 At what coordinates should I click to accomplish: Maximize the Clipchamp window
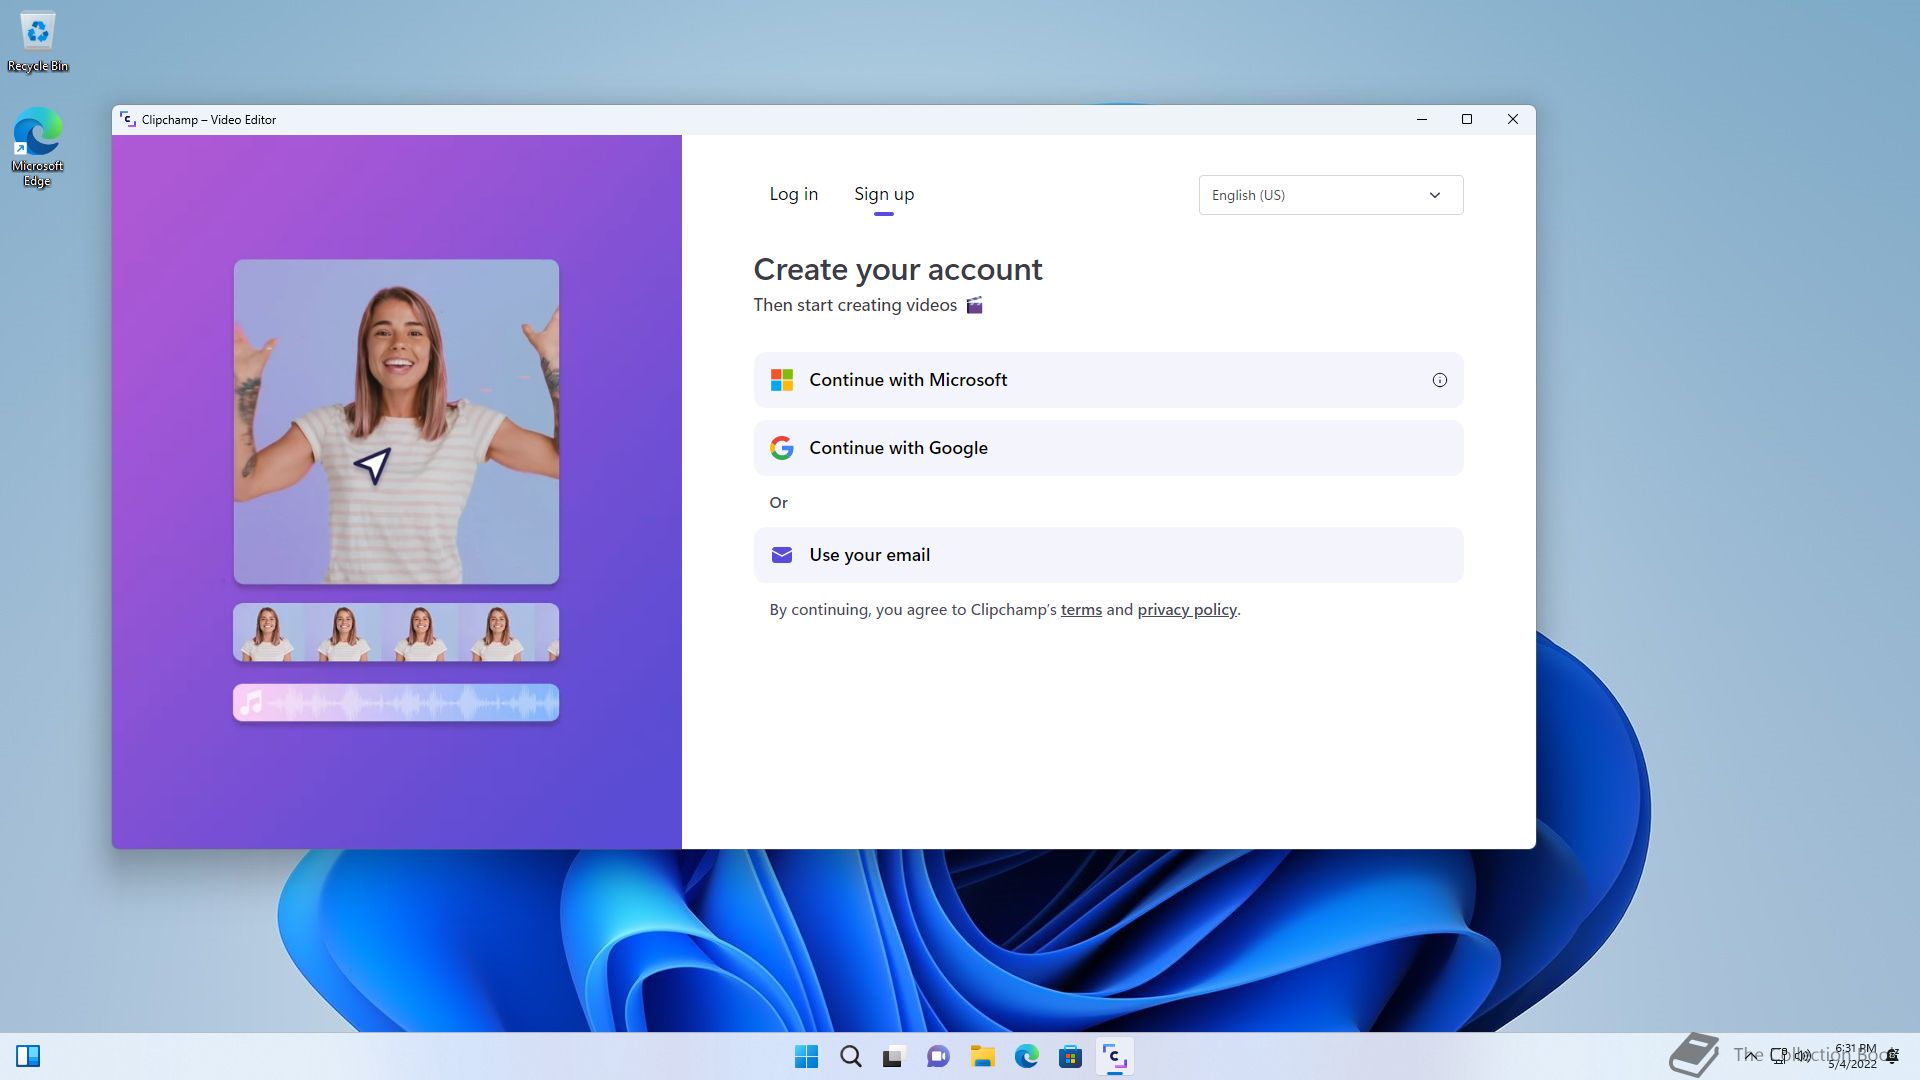(x=1467, y=119)
